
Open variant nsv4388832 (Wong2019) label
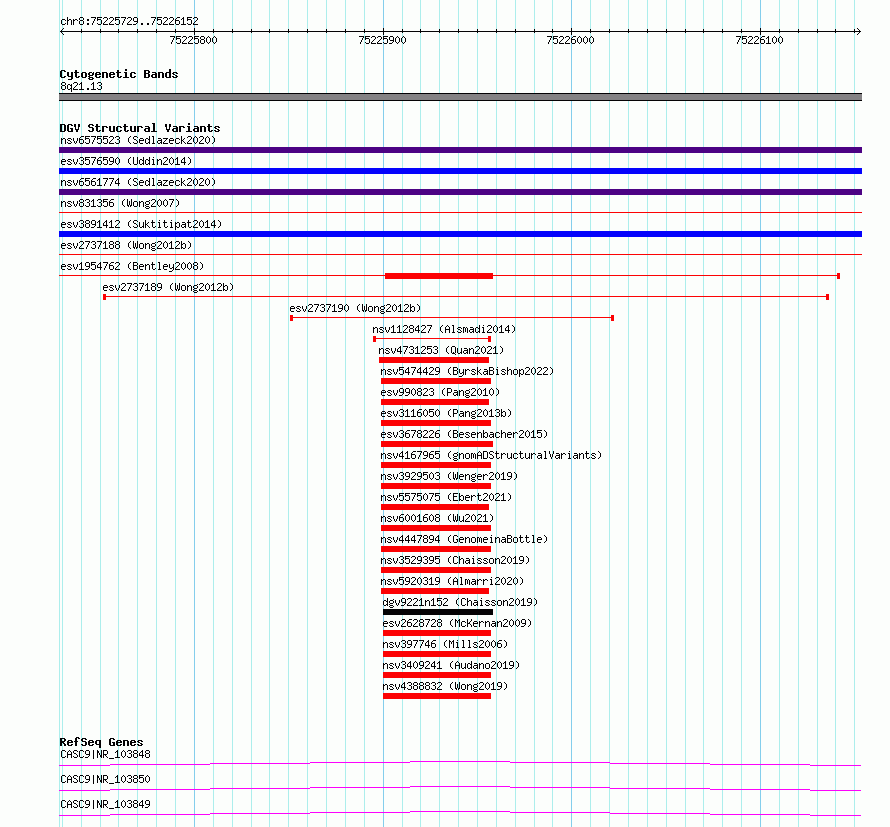click(x=445, y=686)
